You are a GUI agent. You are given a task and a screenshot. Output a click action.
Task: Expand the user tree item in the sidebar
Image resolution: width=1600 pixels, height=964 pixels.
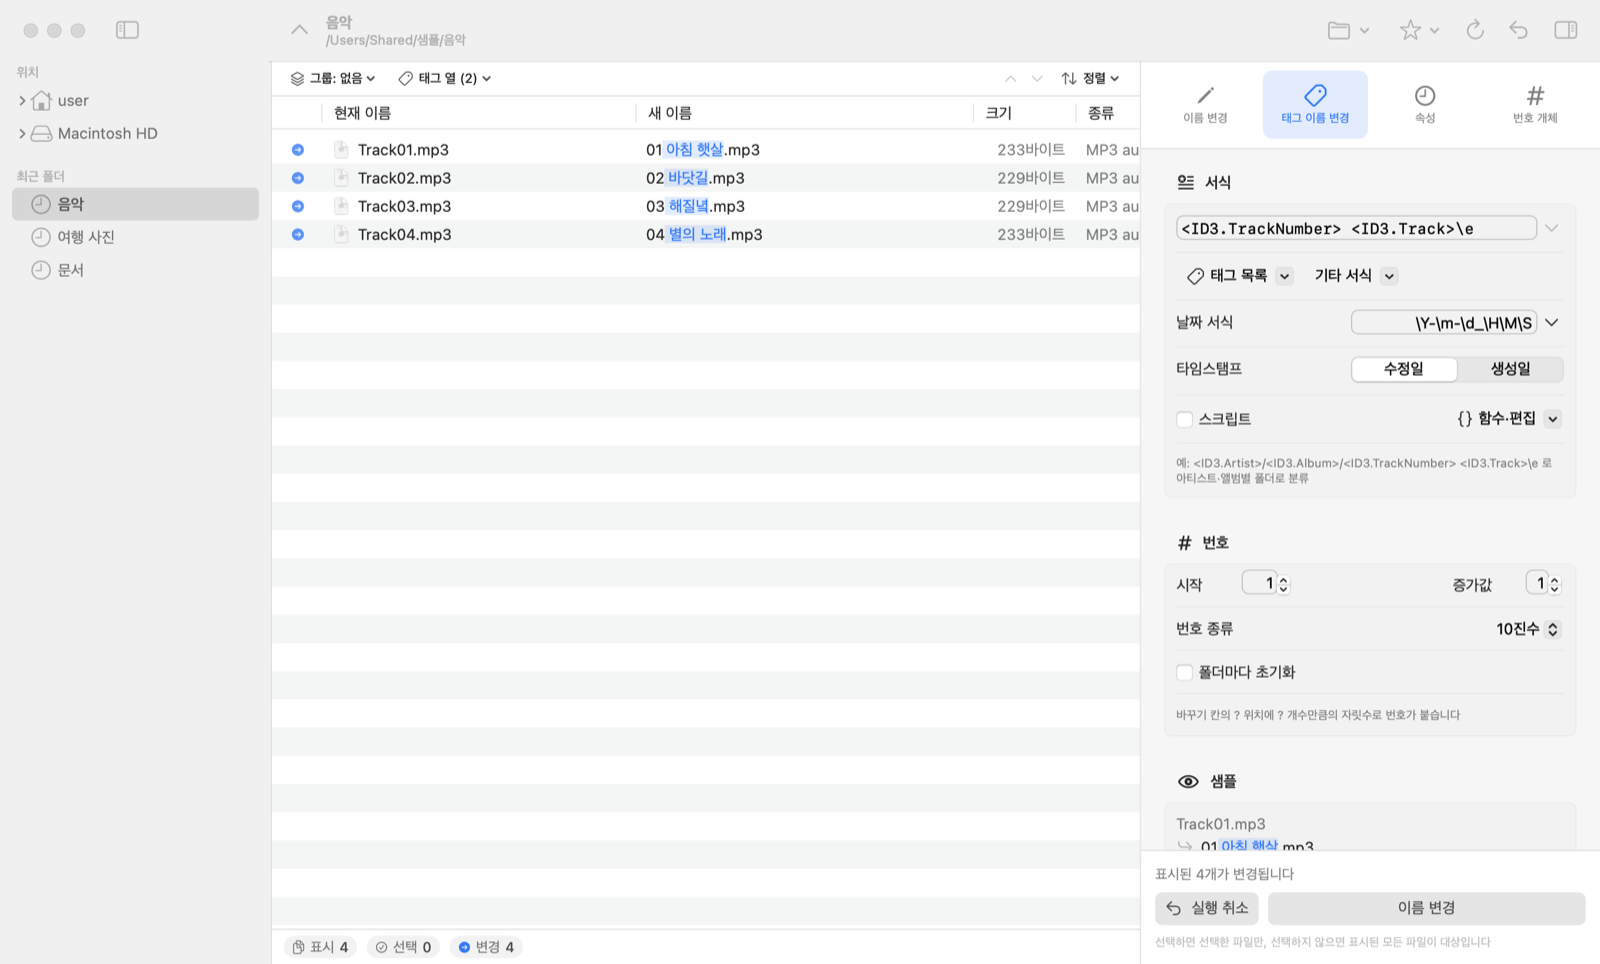(22, 101)
